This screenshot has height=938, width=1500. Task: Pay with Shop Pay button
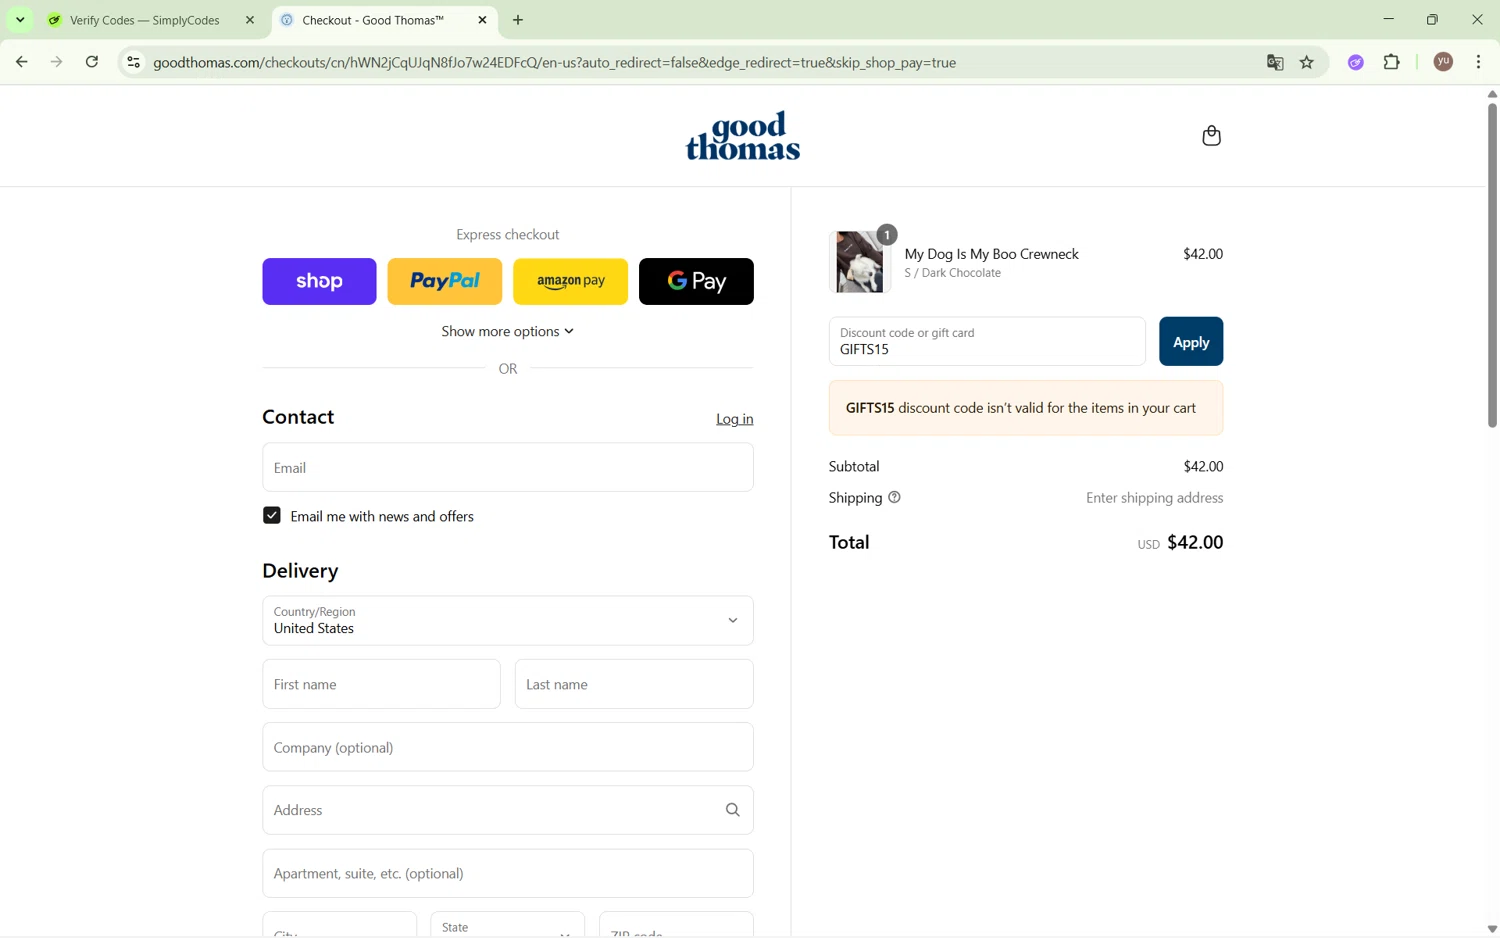[x=319, y=281]
